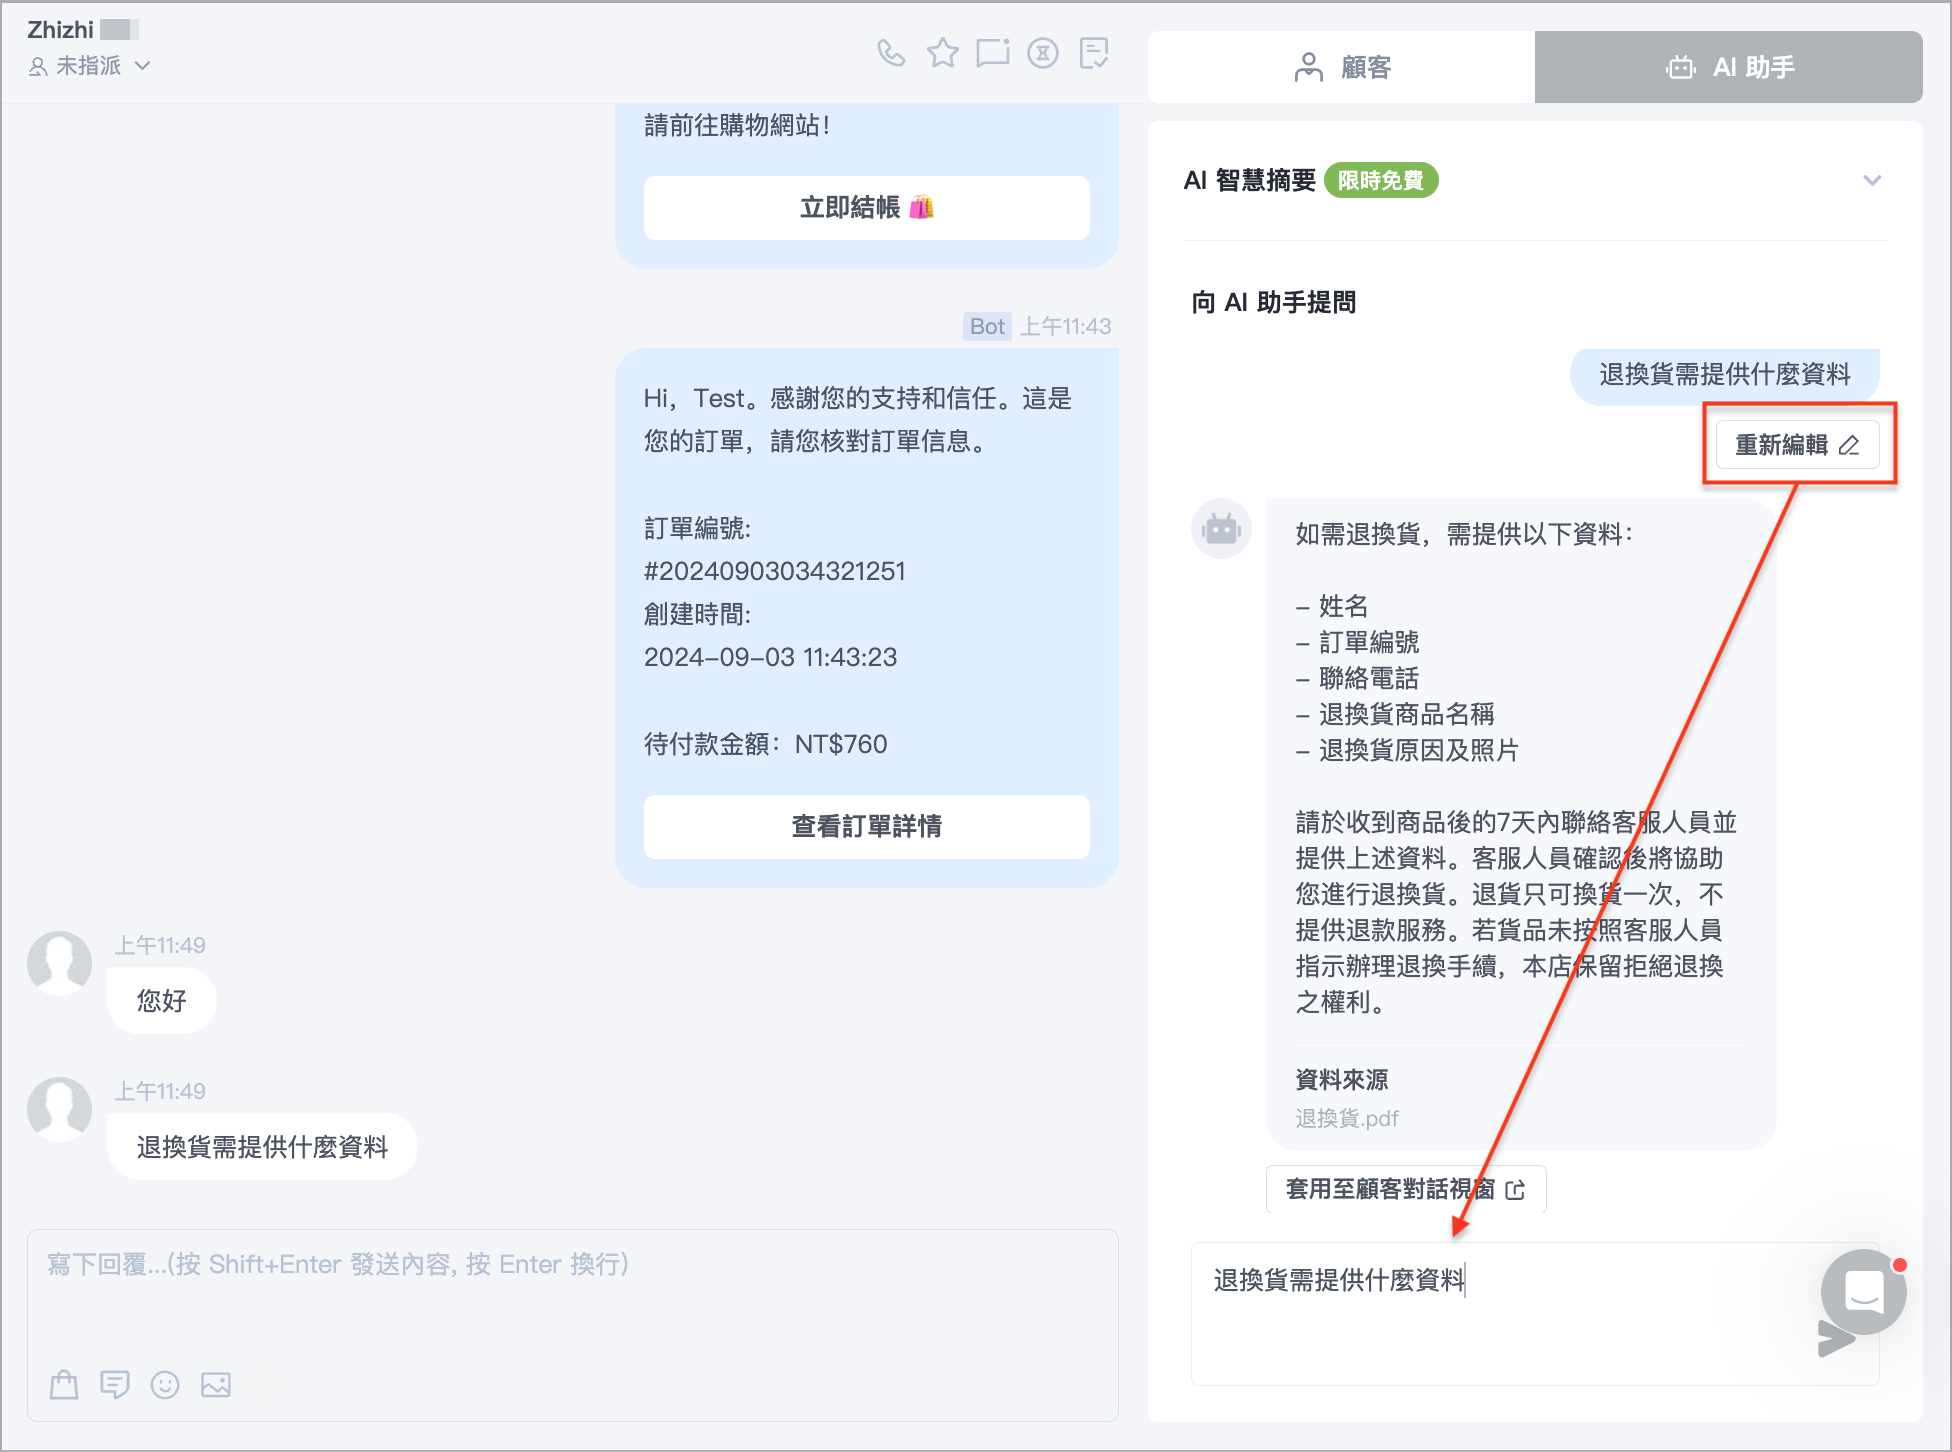The height and width of the screenshot is (1452, 1952).
Task: Click the AI bot avatar icon
Action: pos(1221,528)
